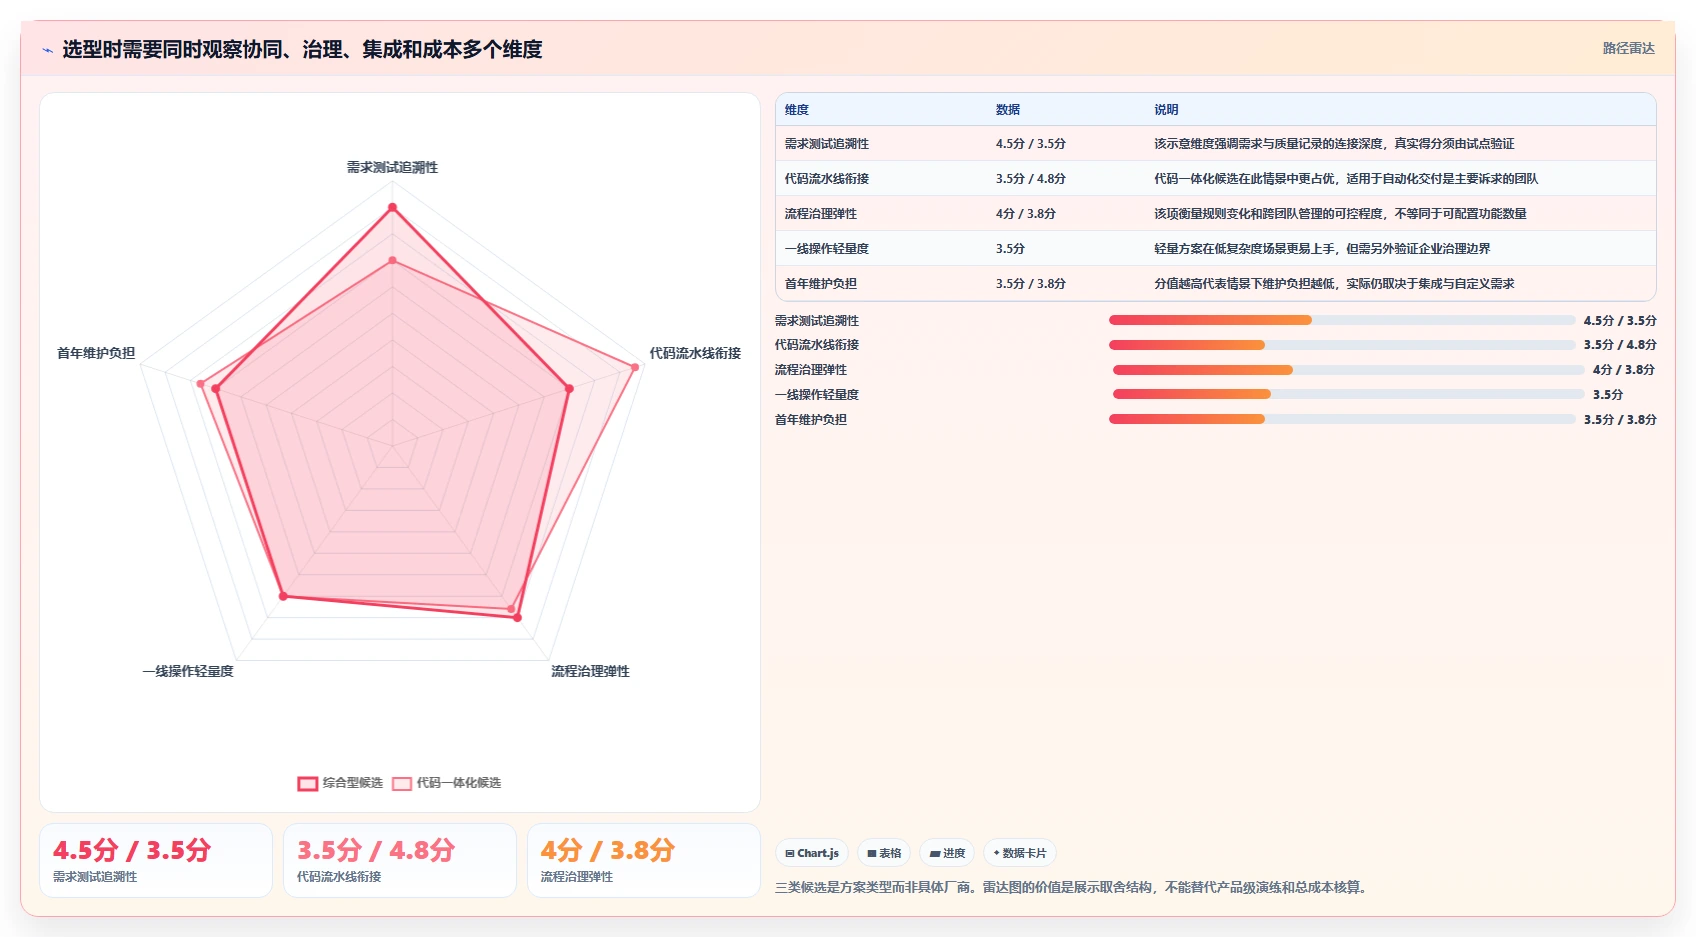The width and height of the screenshot is (1696, 937).
Task: Click the 需求测试追溯性 progress bar
Action: 1342,320
